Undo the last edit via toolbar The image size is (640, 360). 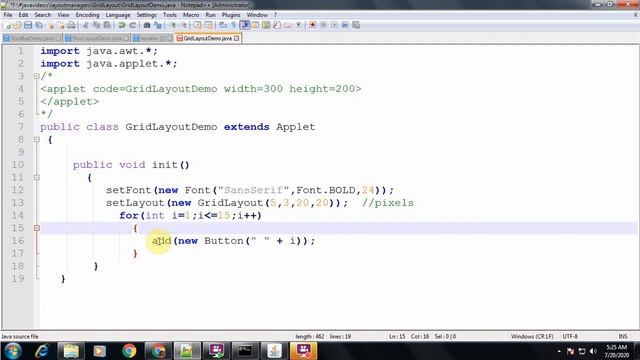tap(121, 25)
